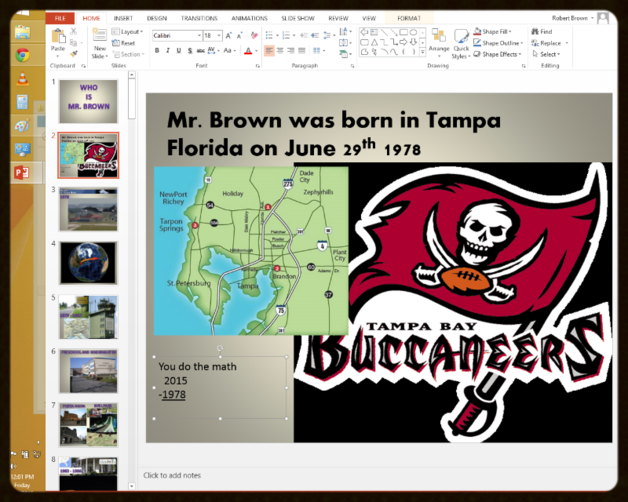Viewport: 628px width, 502px height.
Task: Select slide 1 thumbnail Who Is Mr. Brown
Action: click(89, 101)
